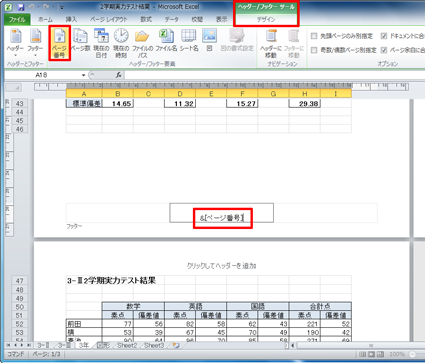Open the Insert ribbon tab
This screenshot has height=363, width=425.
pos(71,20)
